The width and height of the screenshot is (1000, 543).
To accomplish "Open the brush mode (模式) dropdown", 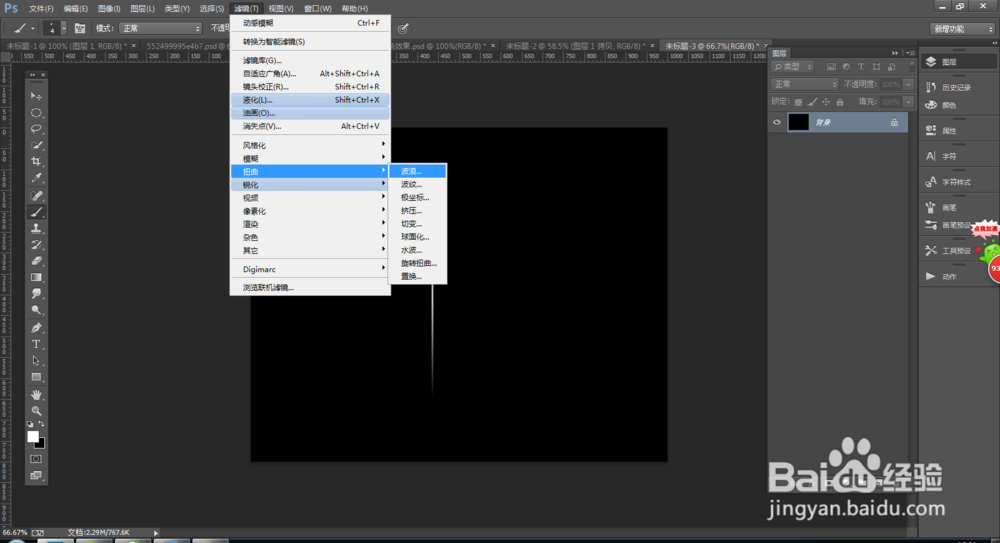I will click(160, 29).
